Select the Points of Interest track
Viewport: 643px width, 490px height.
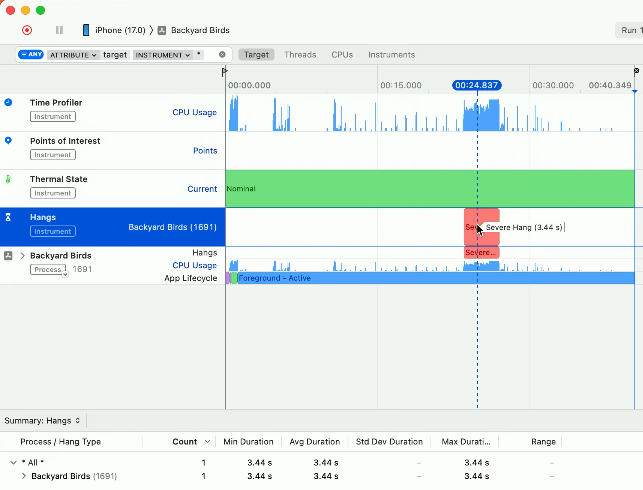coord(112,150)
